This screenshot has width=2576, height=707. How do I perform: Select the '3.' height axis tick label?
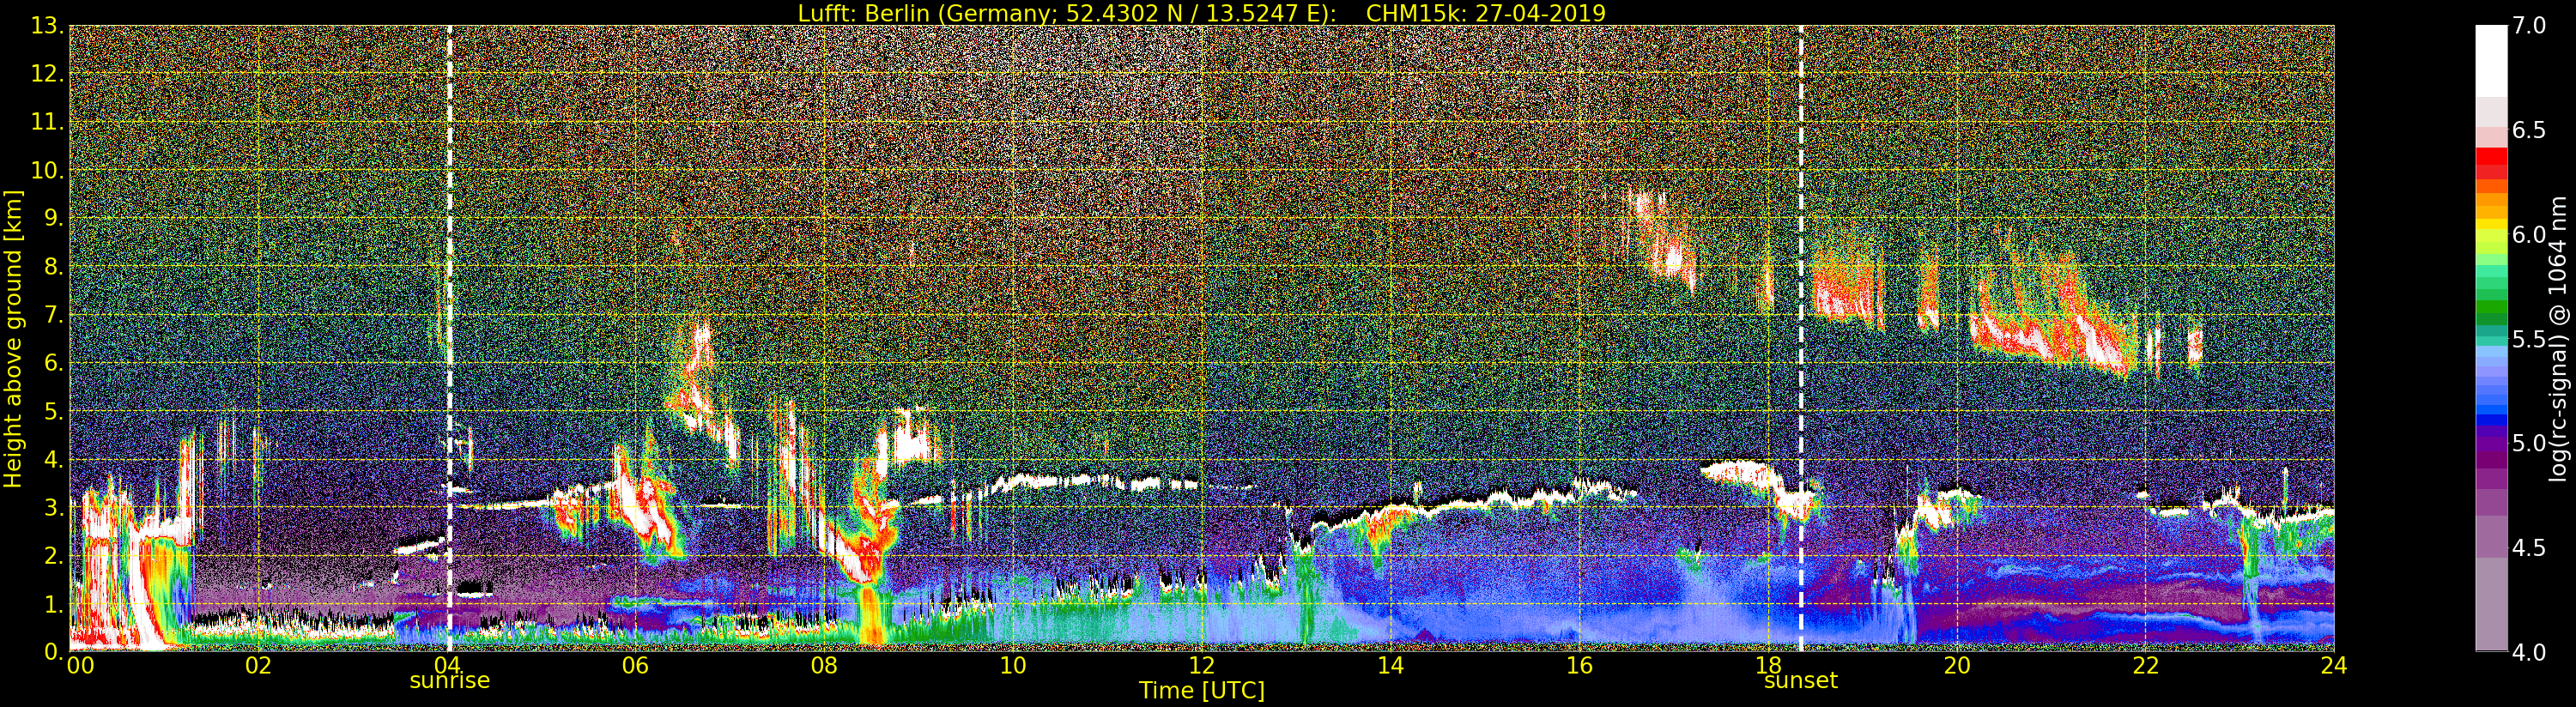53,507
